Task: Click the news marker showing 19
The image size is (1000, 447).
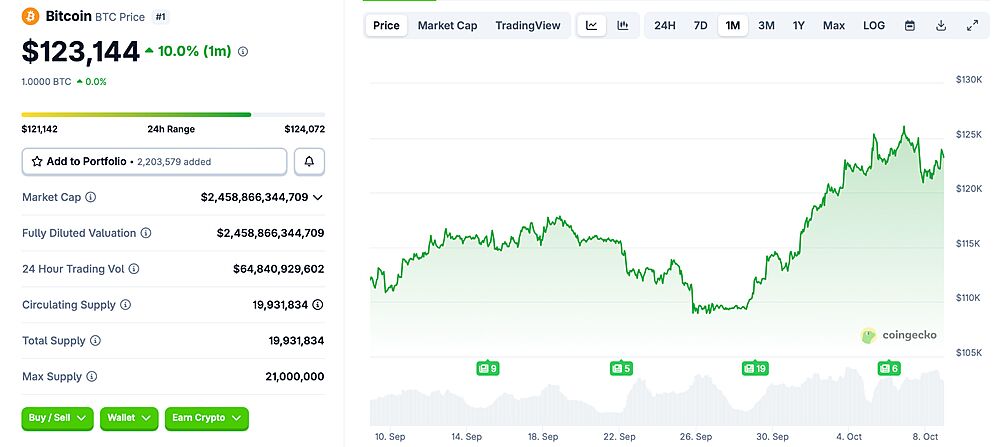Action: [755, 368]
